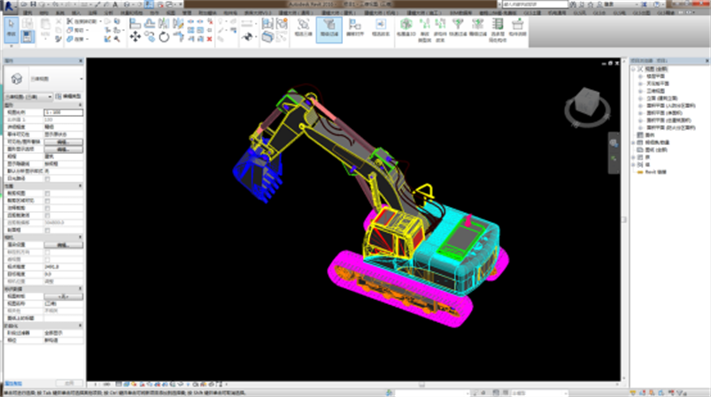Enable the Crop View checkbox
Screen dimensions: 711x397
[x=47, y=194]
